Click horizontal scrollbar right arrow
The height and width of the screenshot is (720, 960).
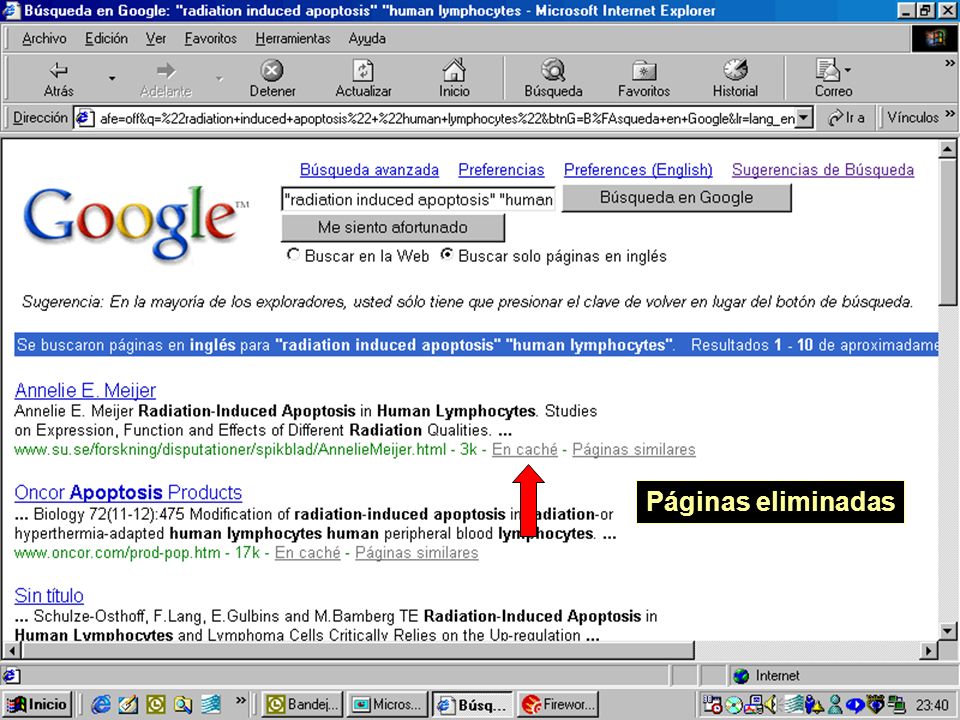[x=929, y=650]
